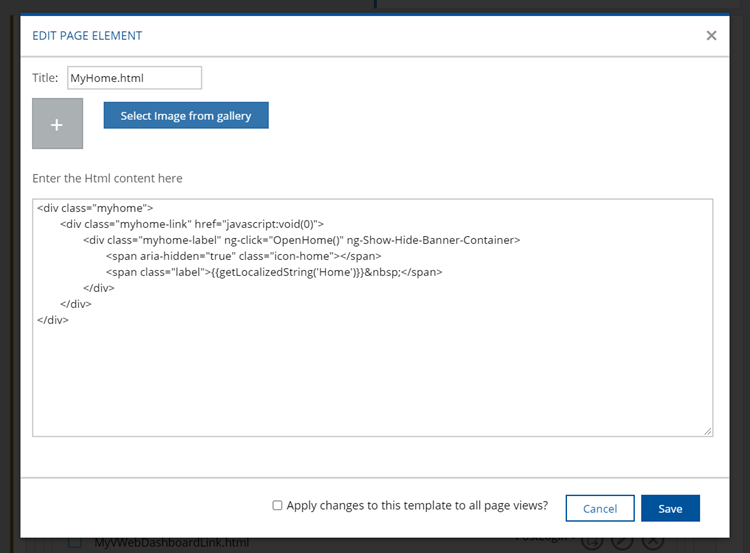This screenshot has height=553, width=750.
Task: Click Select Image from gallery button
Action: click(x=186, y=116)
